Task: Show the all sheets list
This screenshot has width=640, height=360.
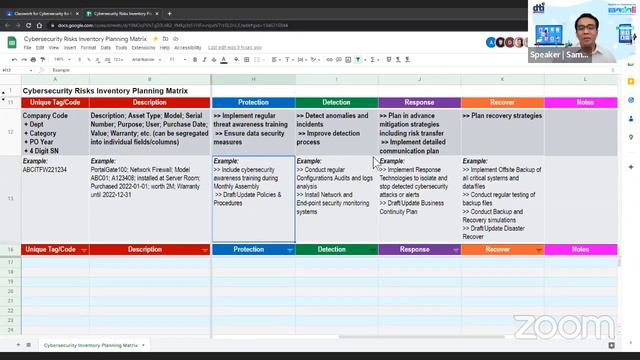Action: click(x=29, y=345)
